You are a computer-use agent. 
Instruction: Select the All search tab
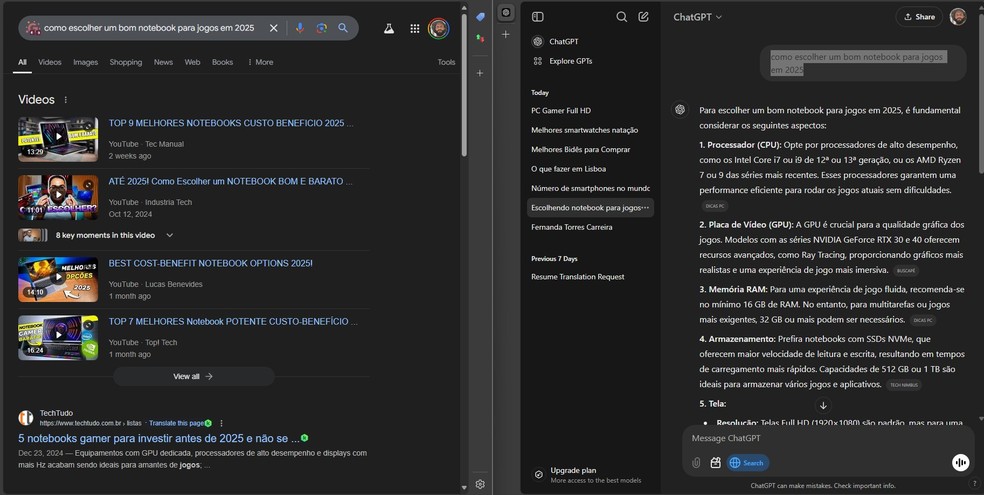click(x=22, y=62)
